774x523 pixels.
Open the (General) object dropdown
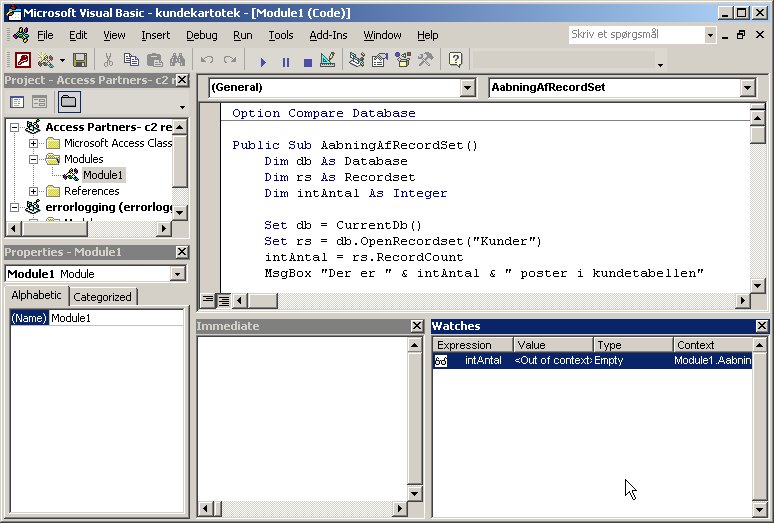(467, 88)
